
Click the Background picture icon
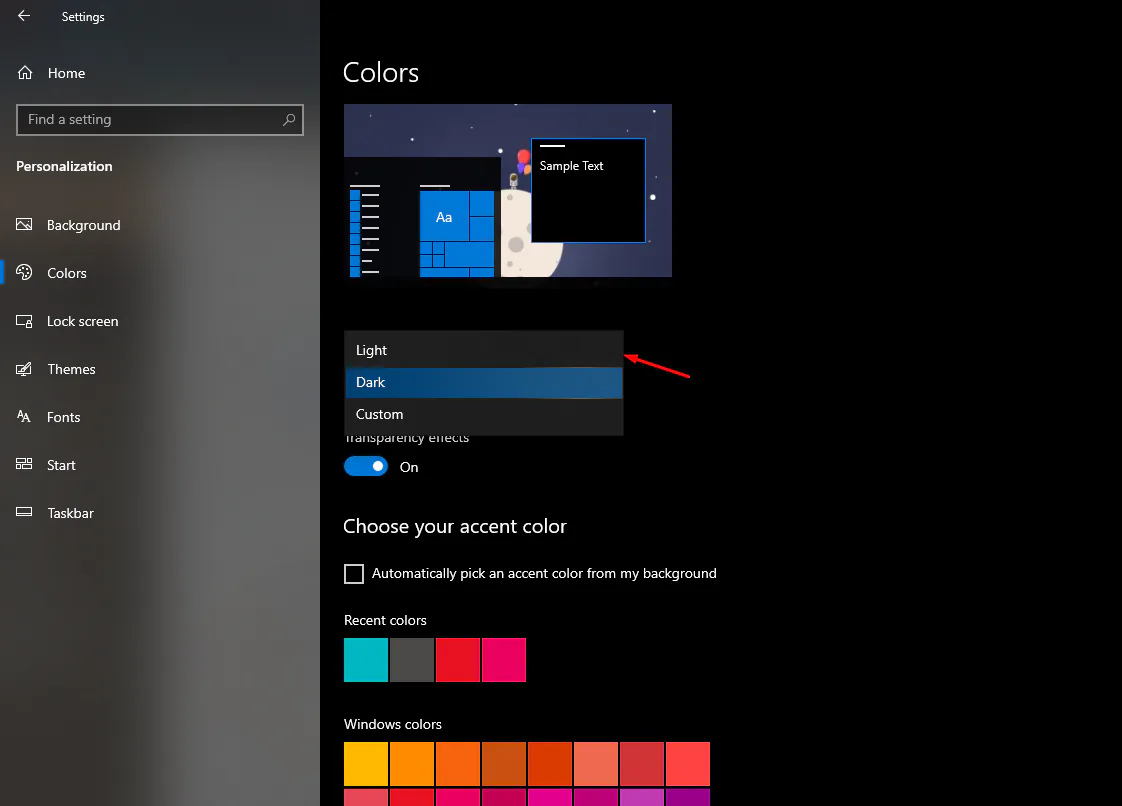click(24, 225)
